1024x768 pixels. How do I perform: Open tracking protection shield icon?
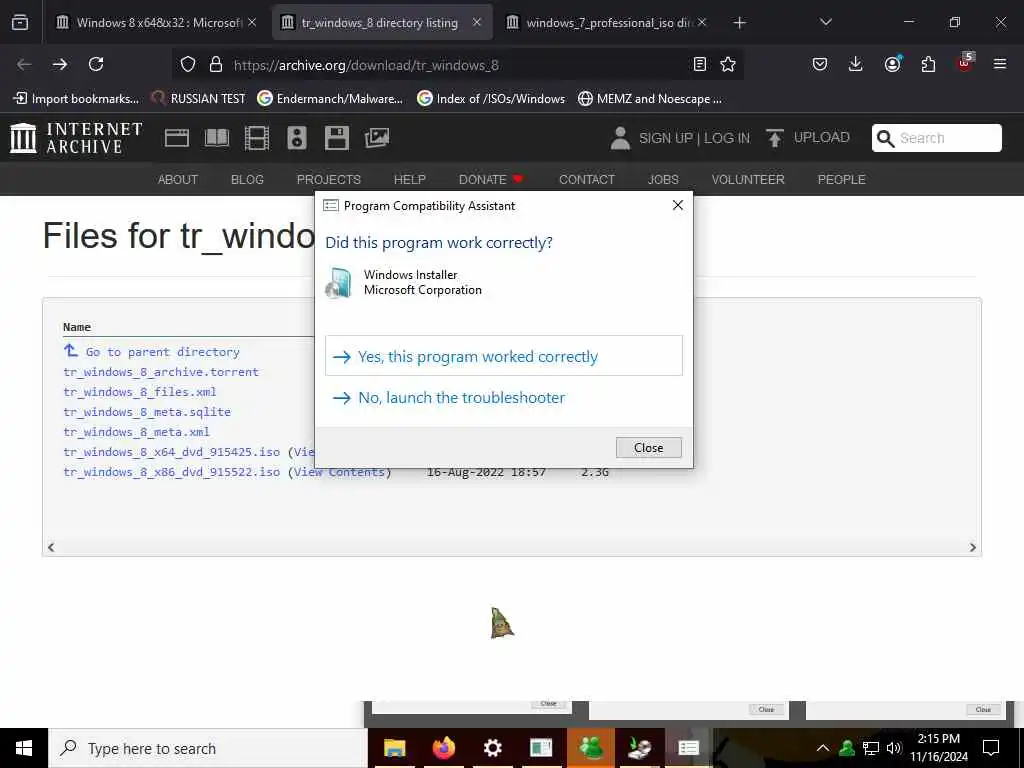188,64
